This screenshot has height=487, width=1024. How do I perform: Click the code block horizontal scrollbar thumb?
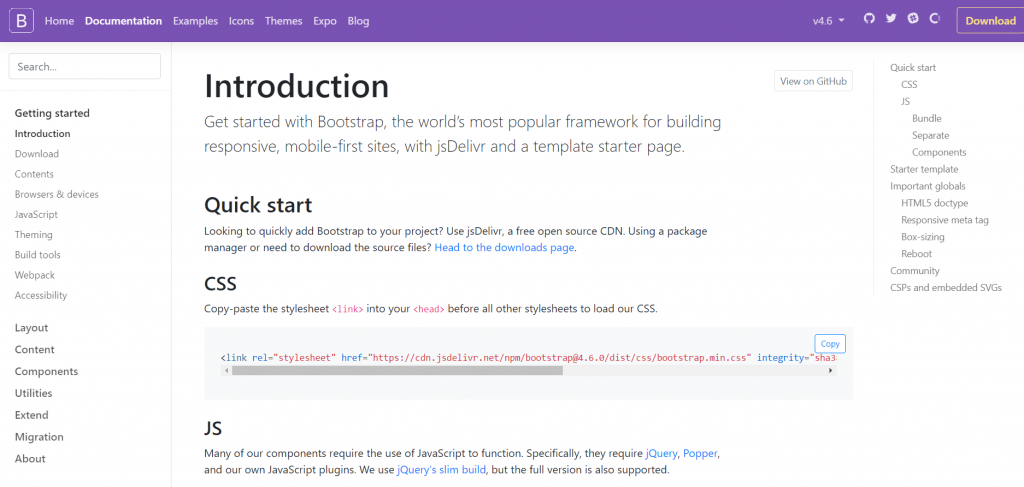[x=397, y=371]
